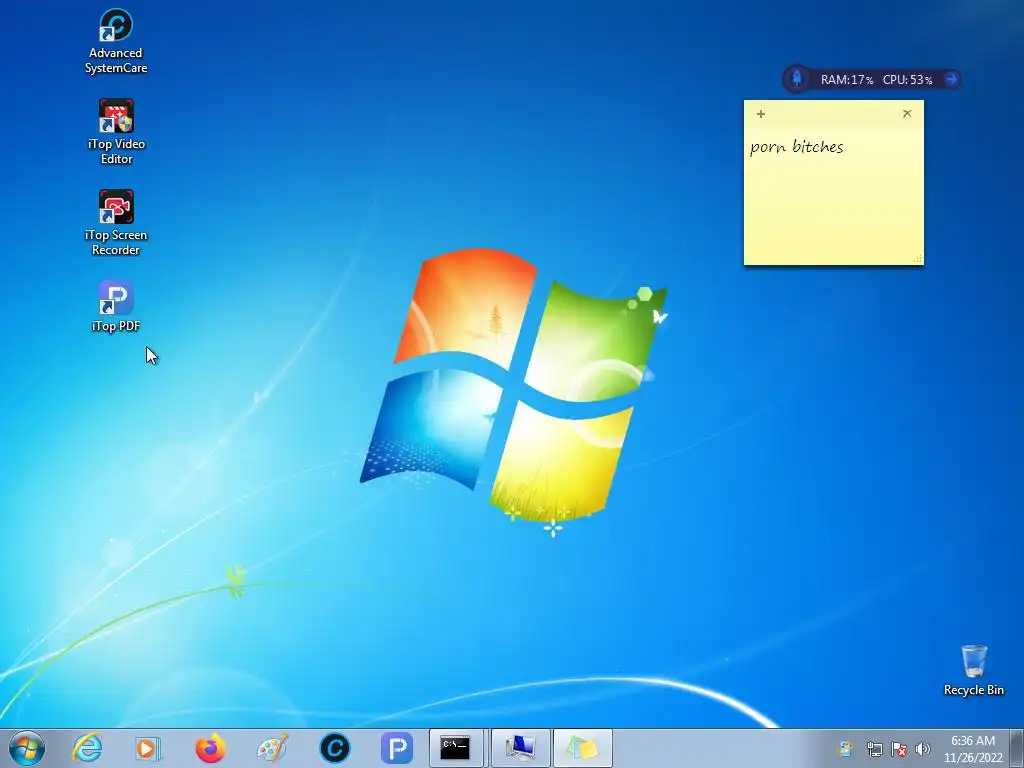Launch Internet Explorer from the taskbar
Screen dimensions: 1024x768
click(87, 748)
